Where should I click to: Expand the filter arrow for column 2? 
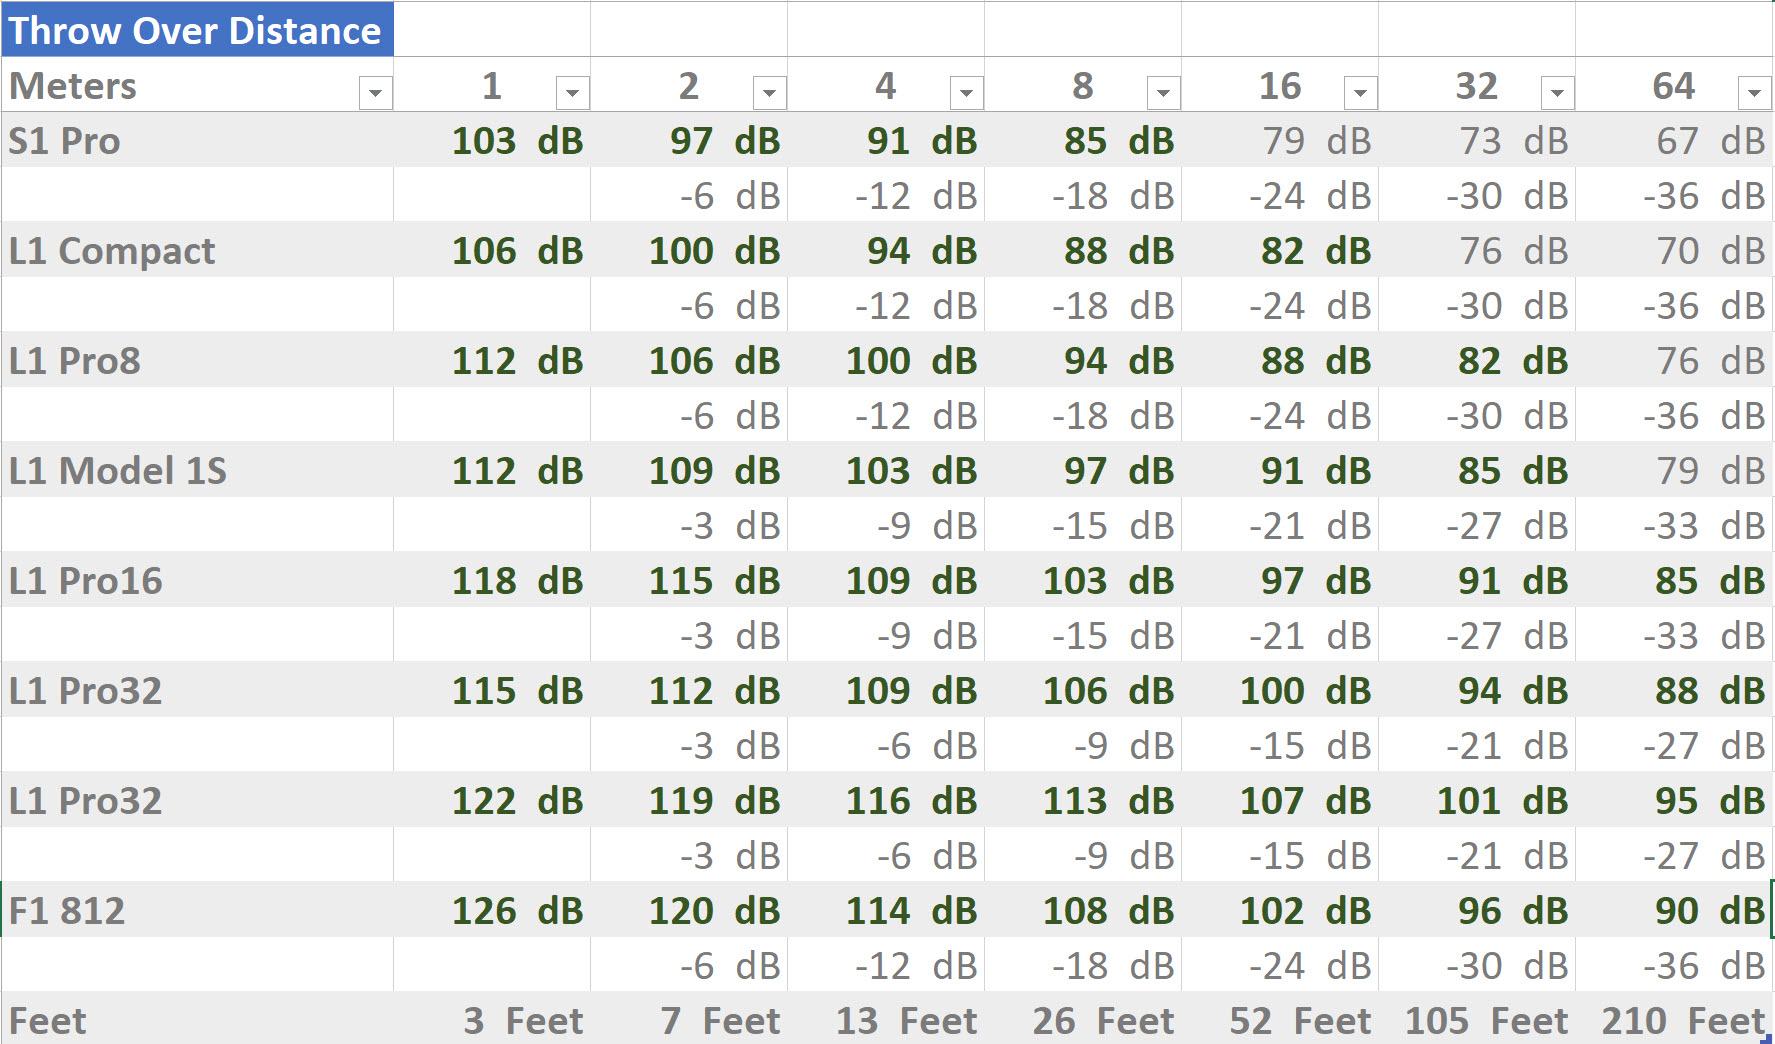coord(769,93)
